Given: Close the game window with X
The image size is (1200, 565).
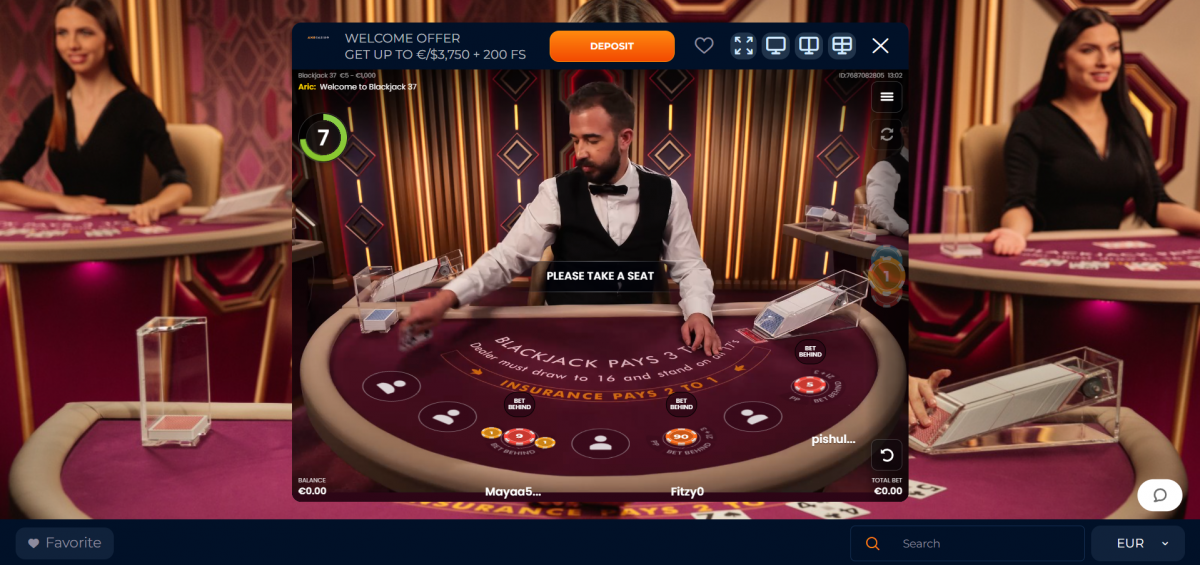Looking at the screenshot, I should pyautogui.click(x=880, y=46).
